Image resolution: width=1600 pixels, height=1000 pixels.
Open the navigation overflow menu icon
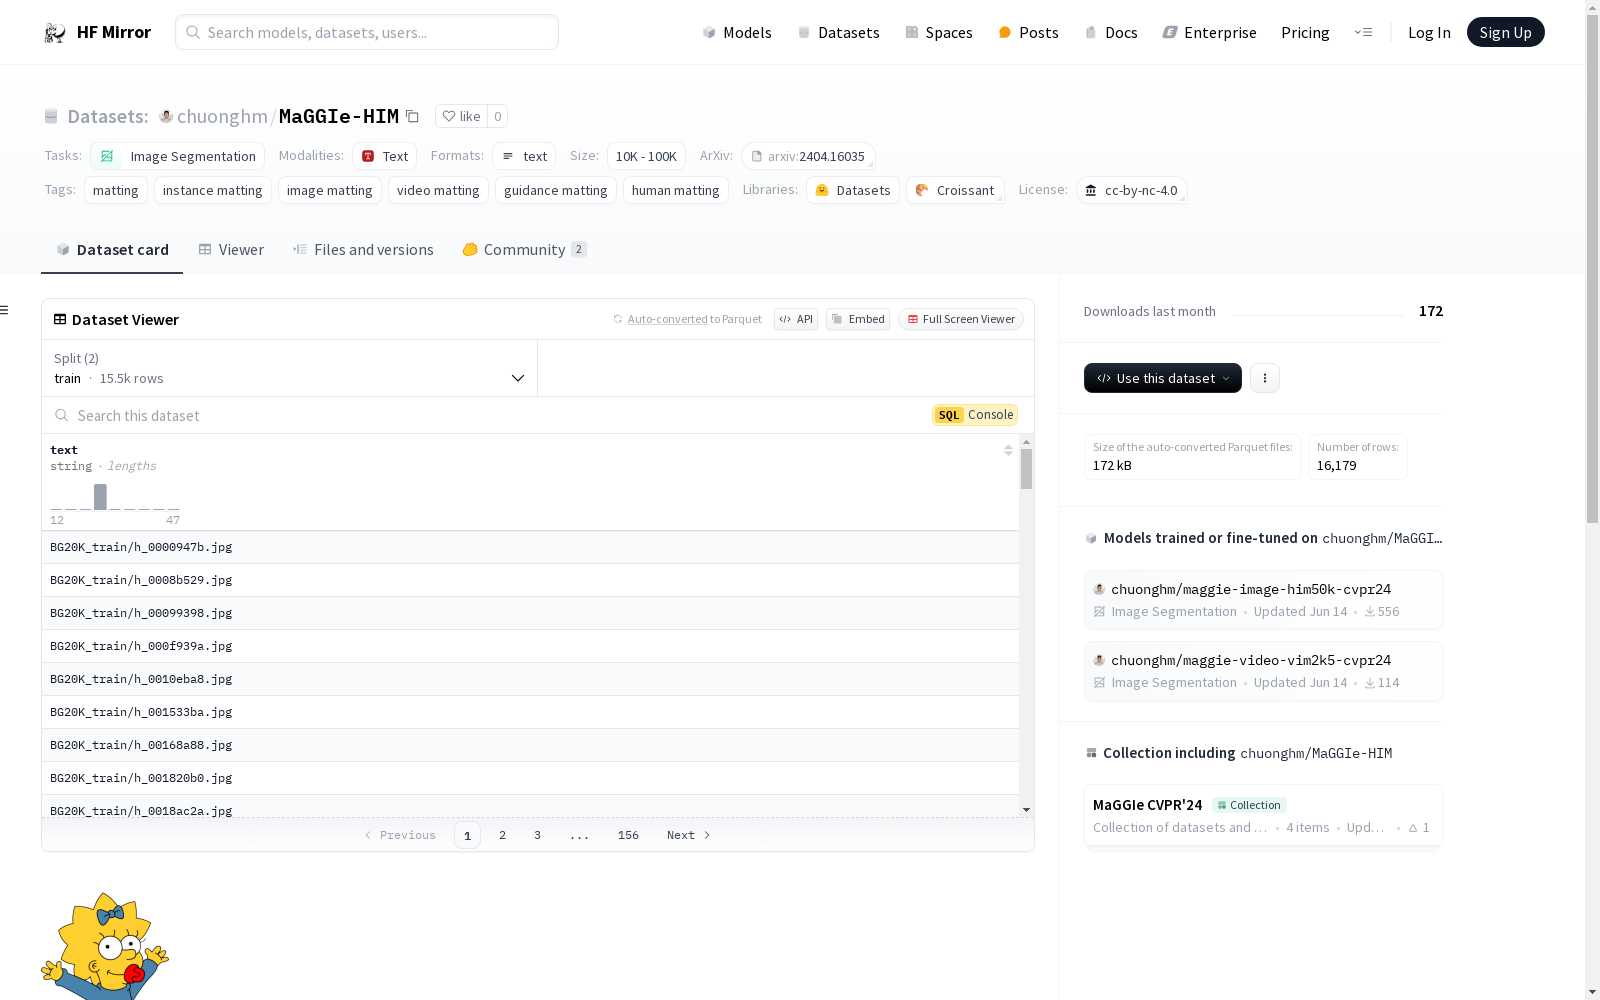[1363, 32]
